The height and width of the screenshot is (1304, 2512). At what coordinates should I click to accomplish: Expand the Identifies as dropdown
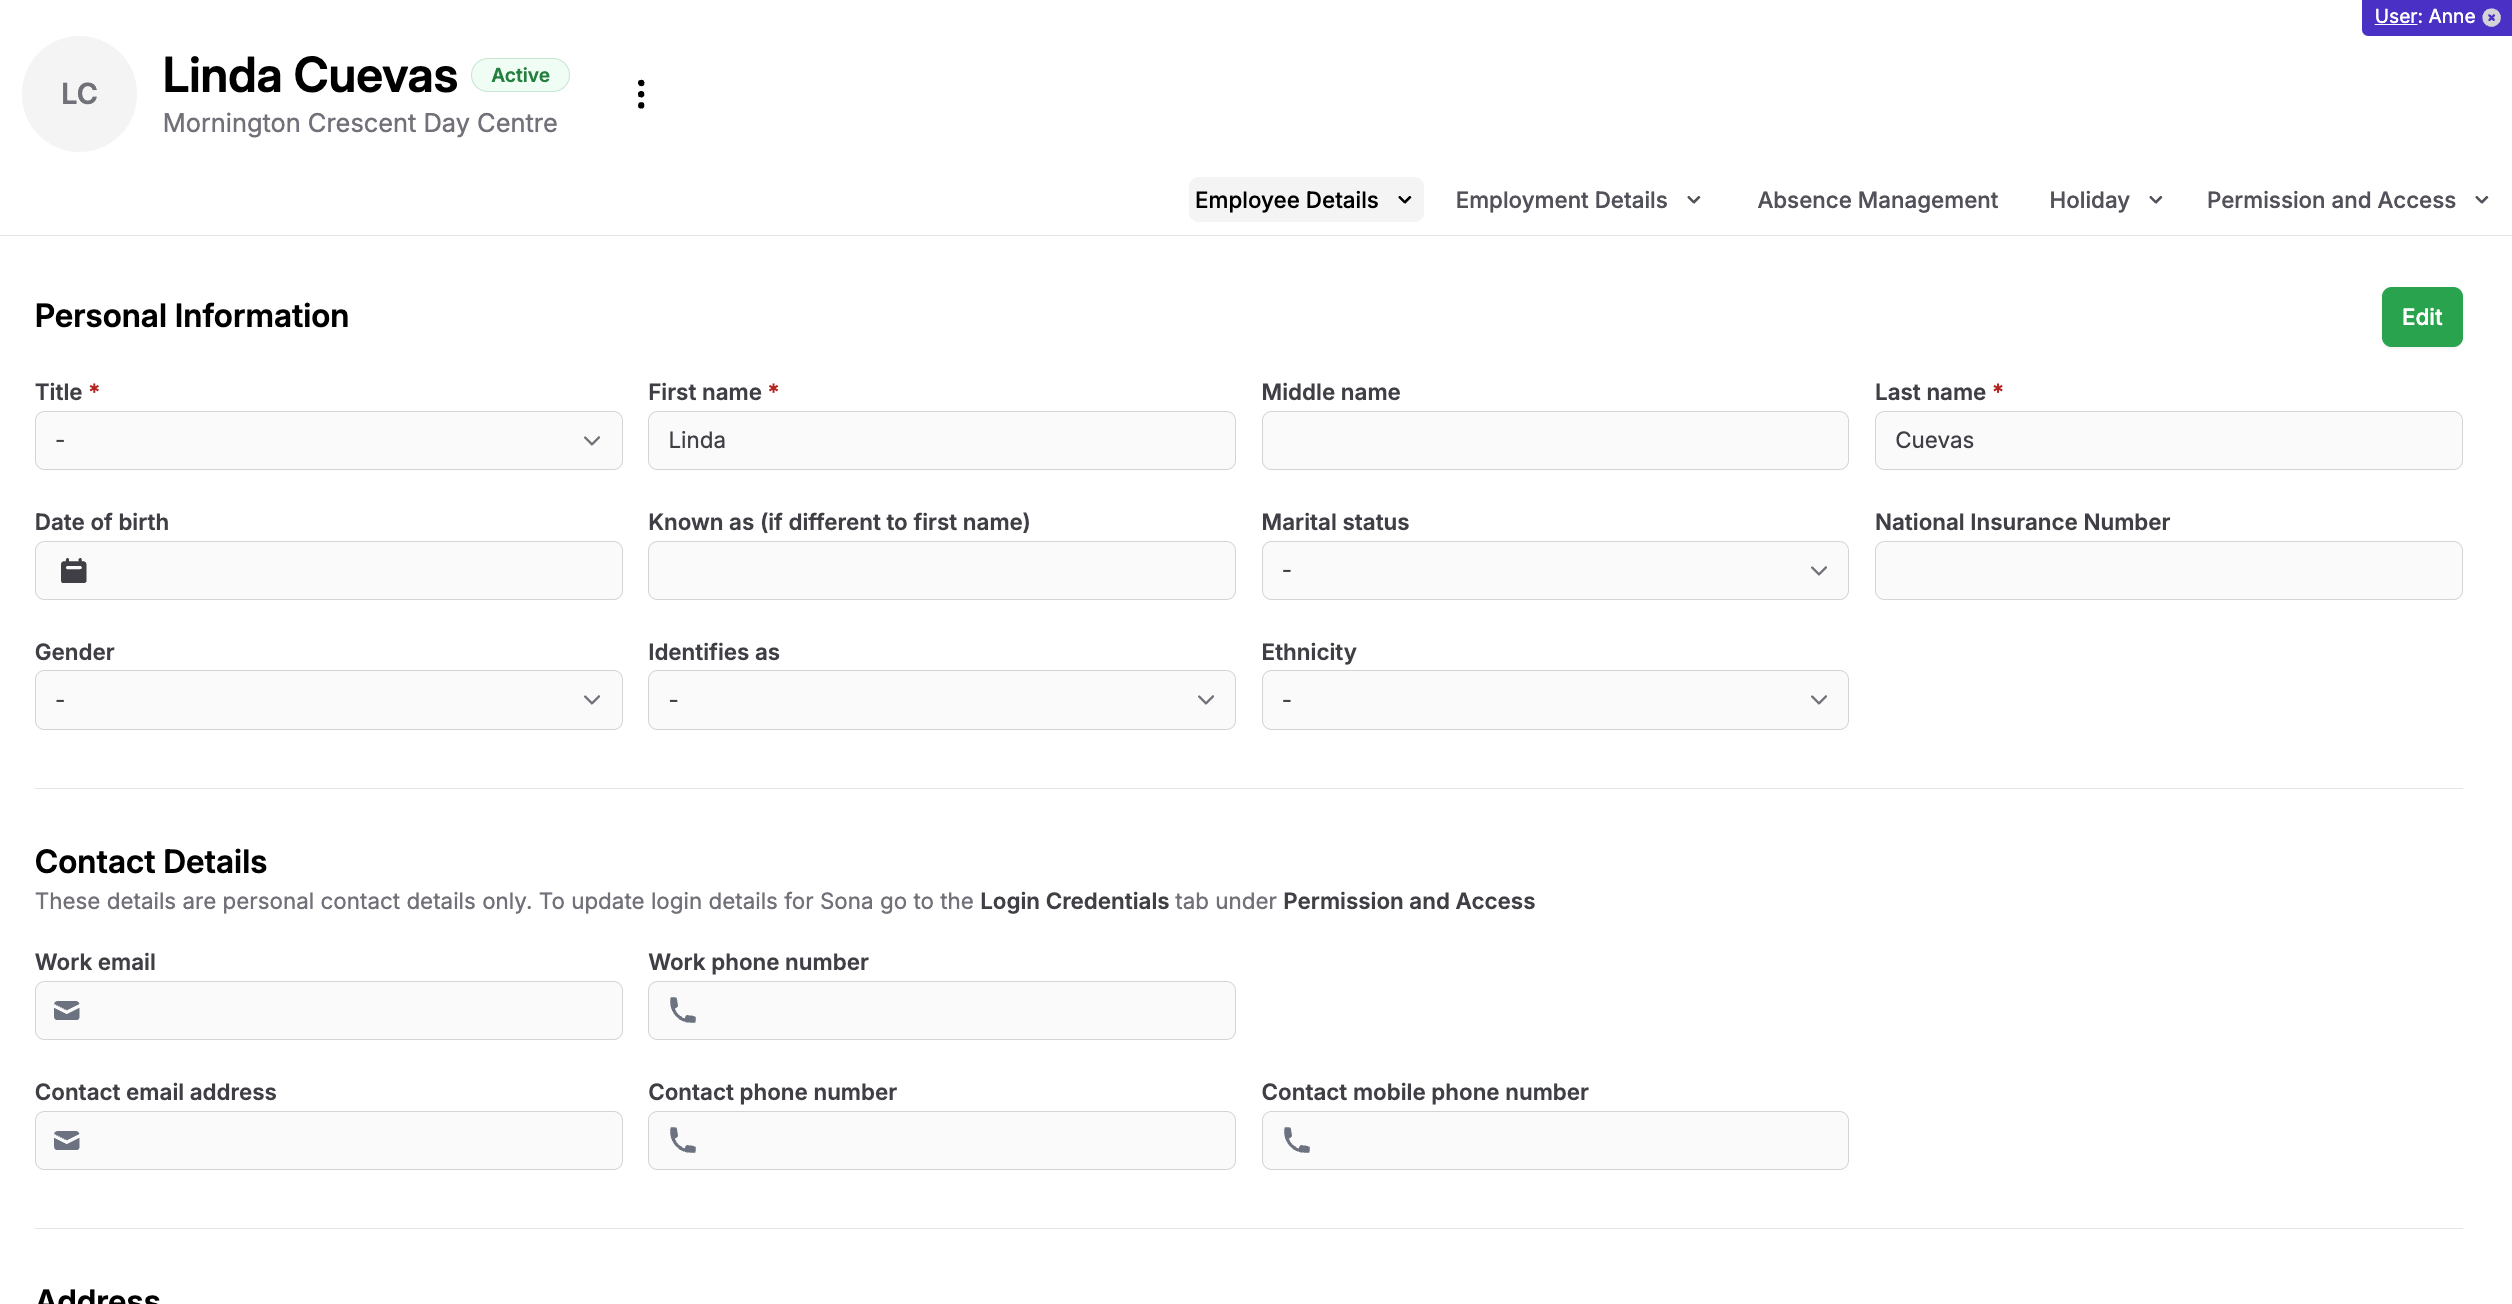coord(941,699)
